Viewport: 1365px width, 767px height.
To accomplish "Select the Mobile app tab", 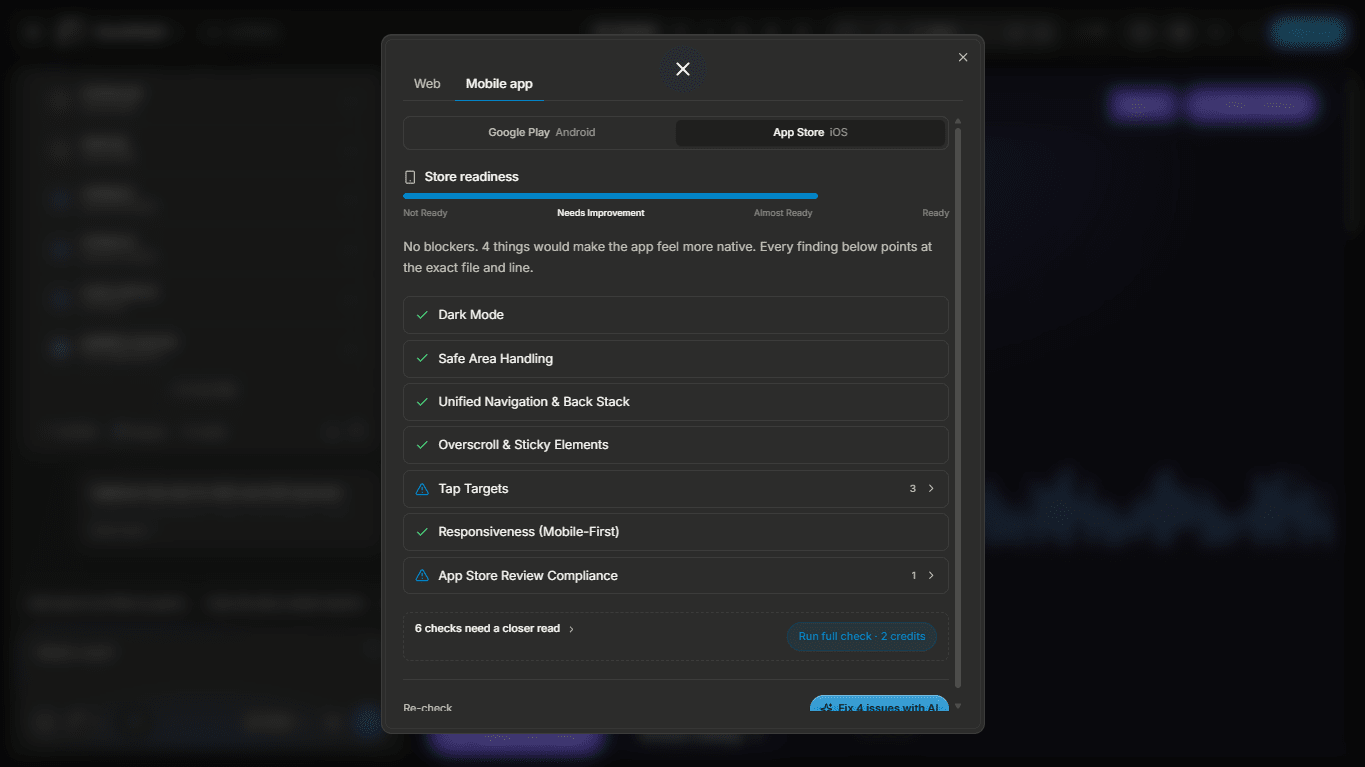I will point(499,84).
